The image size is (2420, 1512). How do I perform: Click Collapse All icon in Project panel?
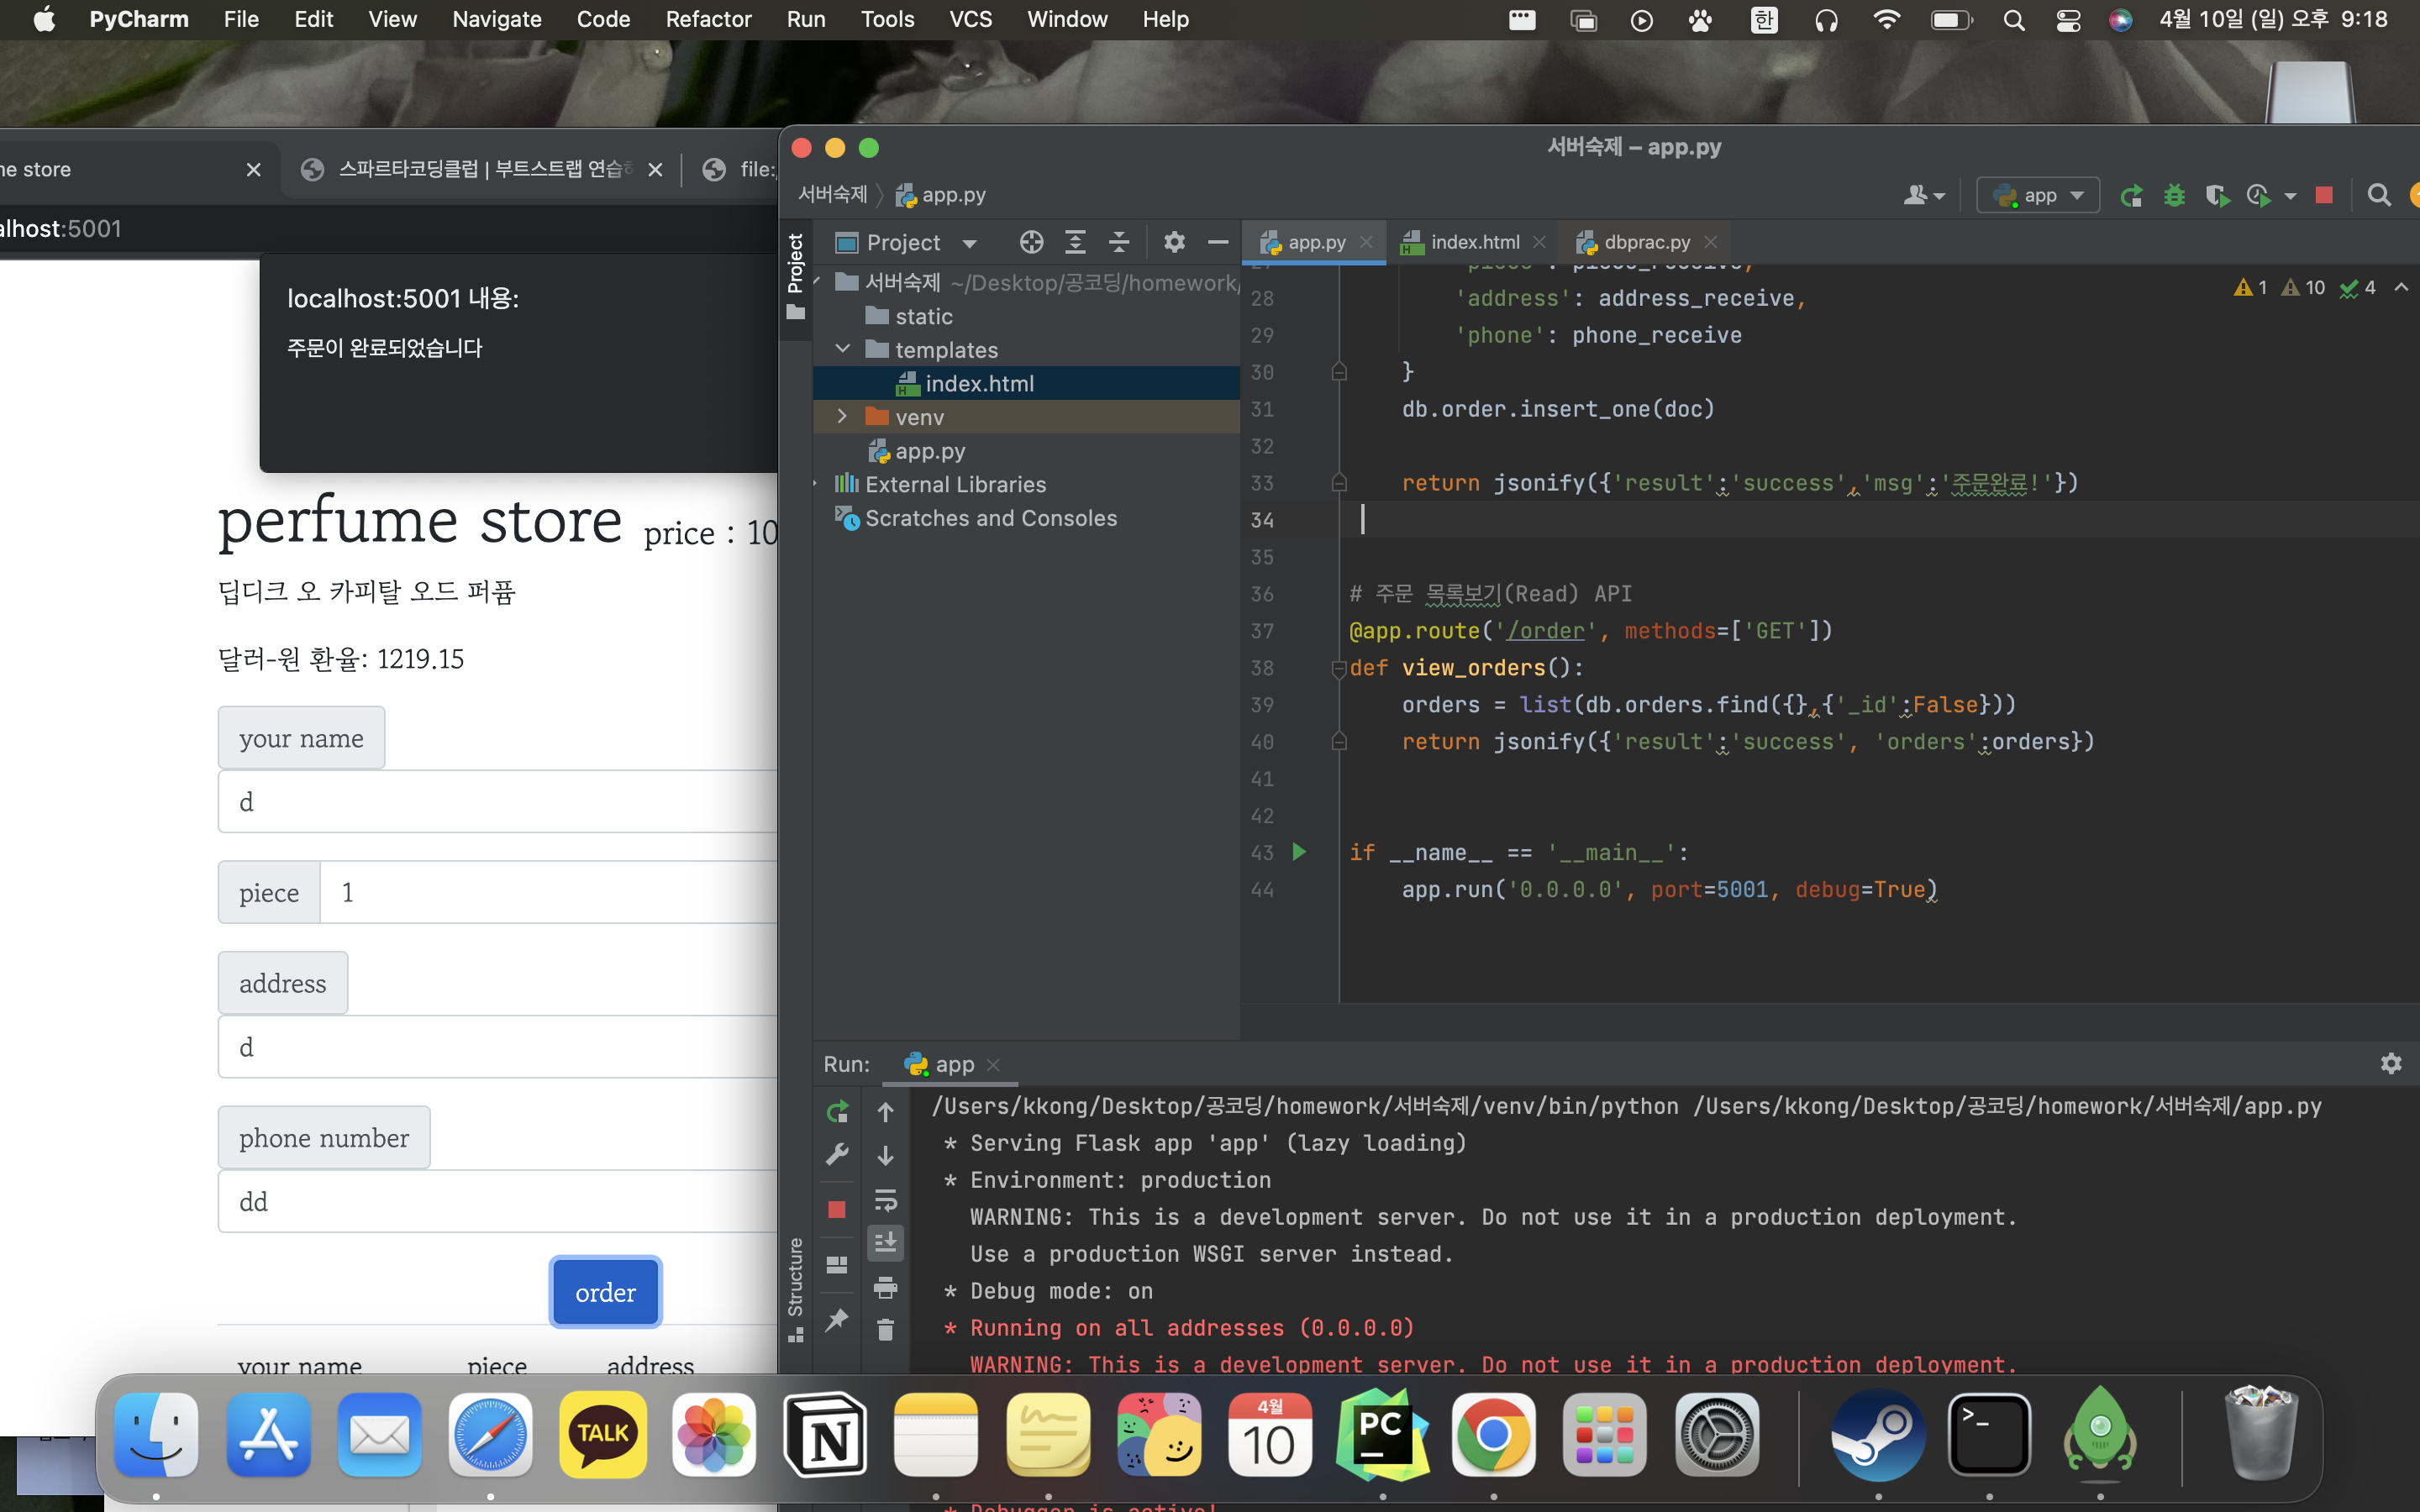[x=1119, y=242]
